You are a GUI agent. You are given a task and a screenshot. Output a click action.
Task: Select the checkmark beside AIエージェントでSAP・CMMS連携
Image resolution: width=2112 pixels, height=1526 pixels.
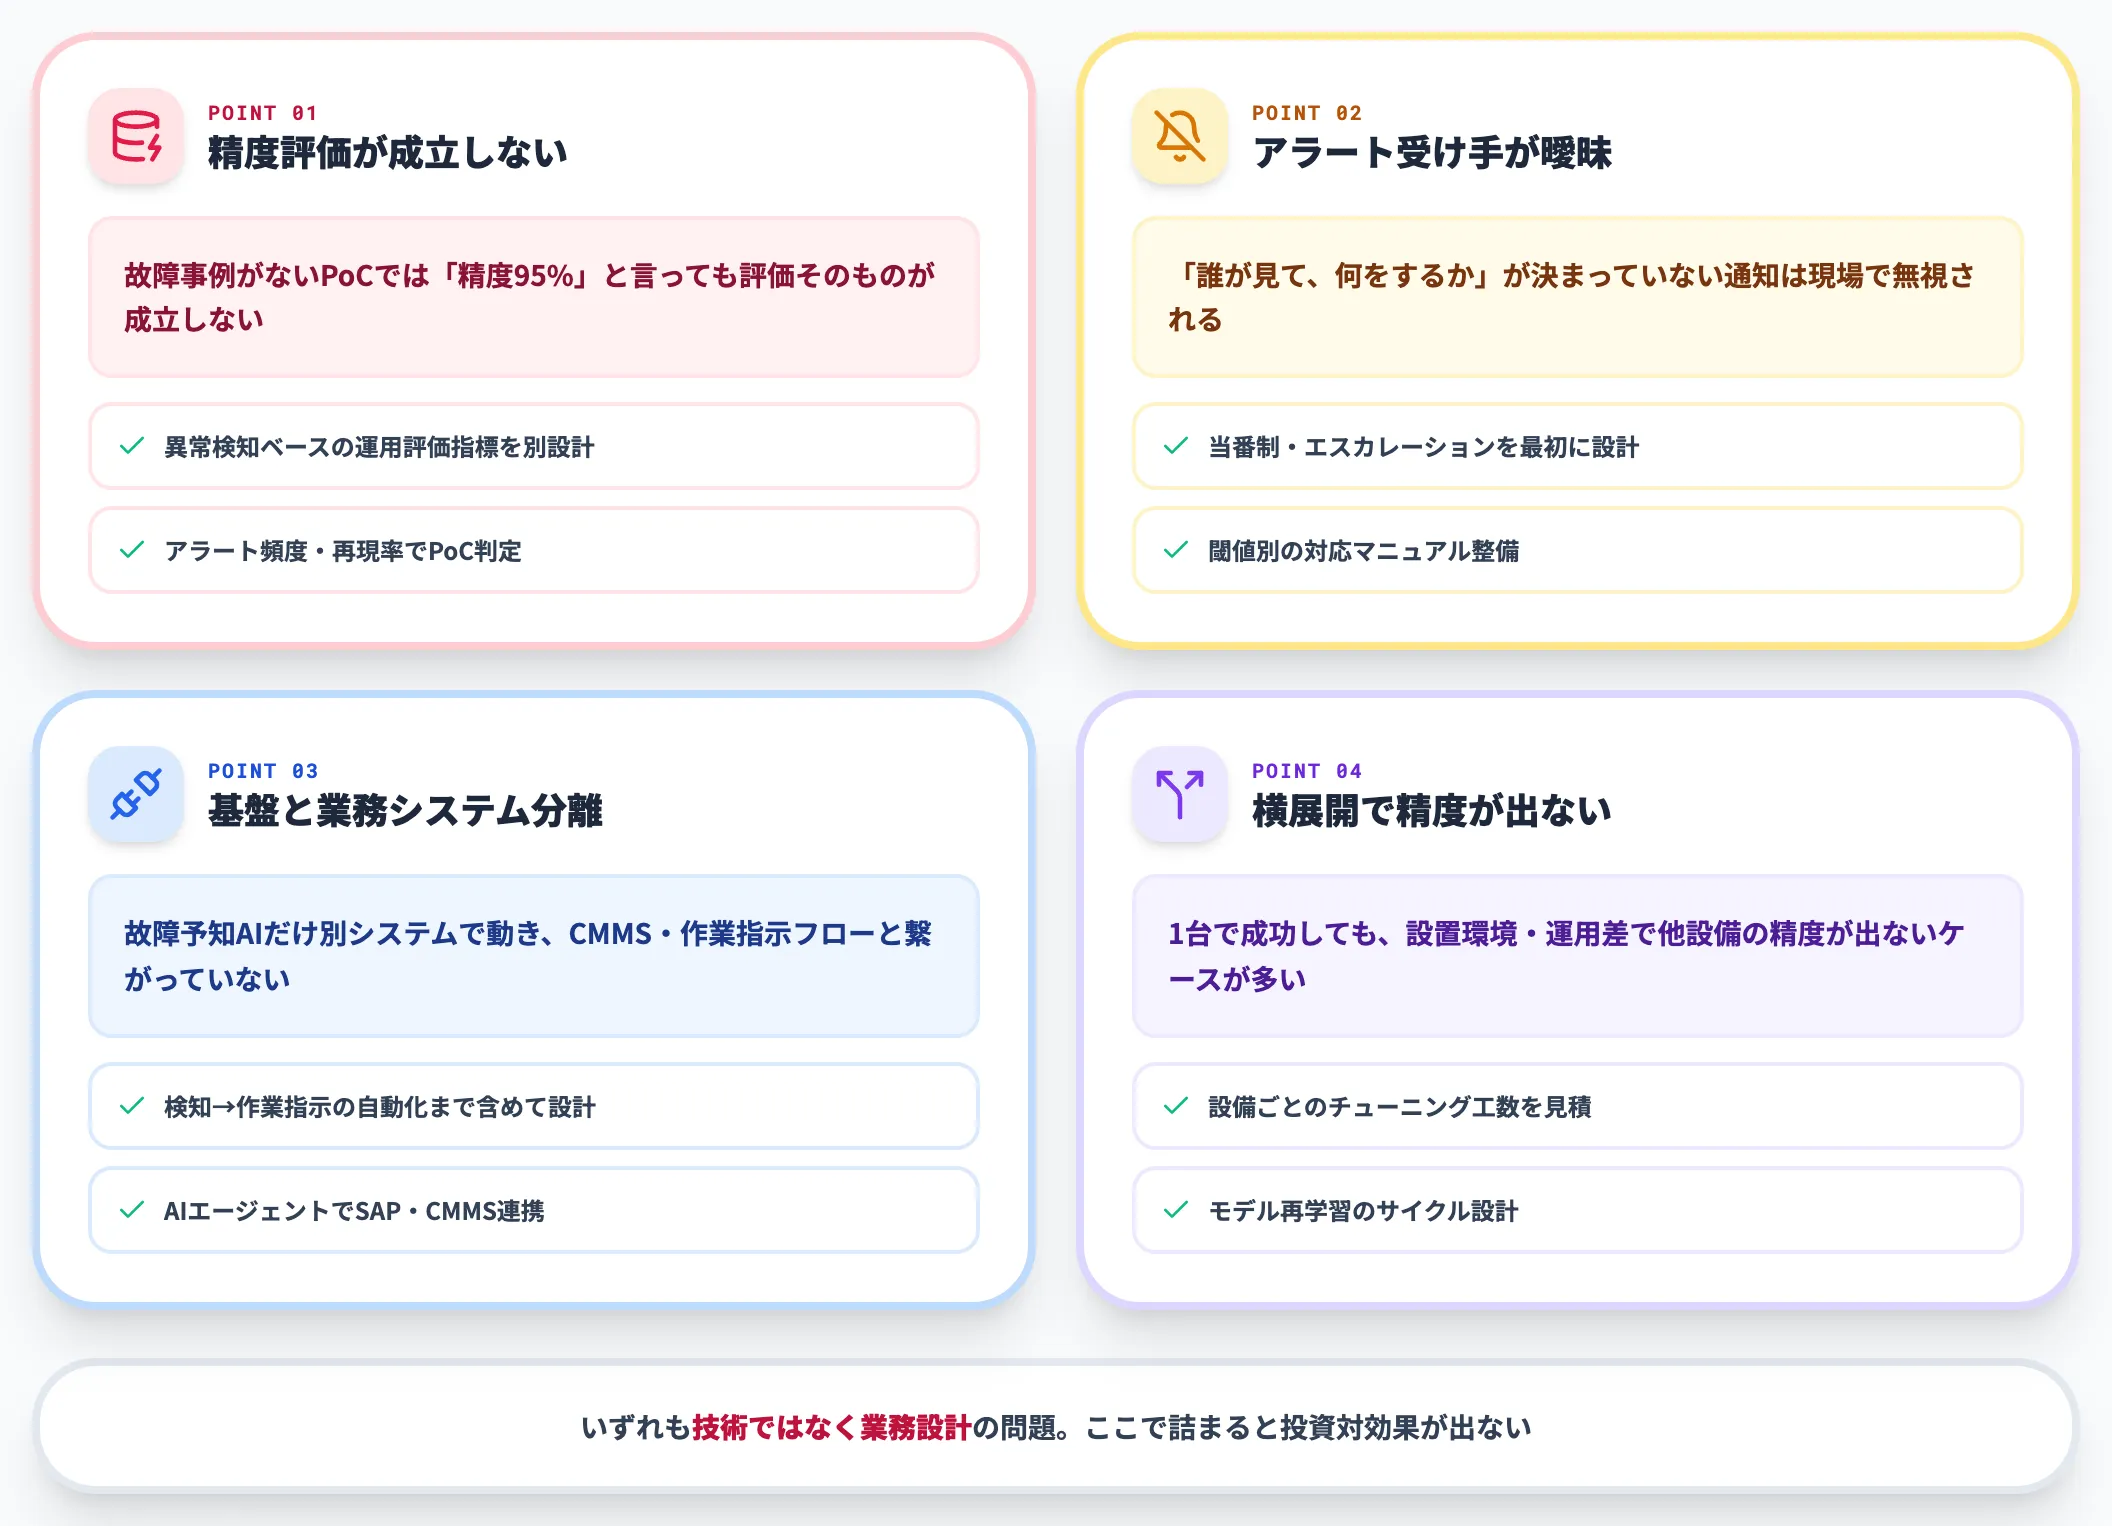pos(130,1210)
